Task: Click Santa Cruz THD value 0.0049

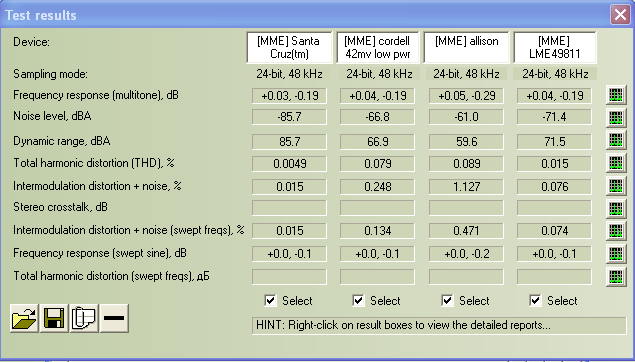Action: tap(289, 164)
